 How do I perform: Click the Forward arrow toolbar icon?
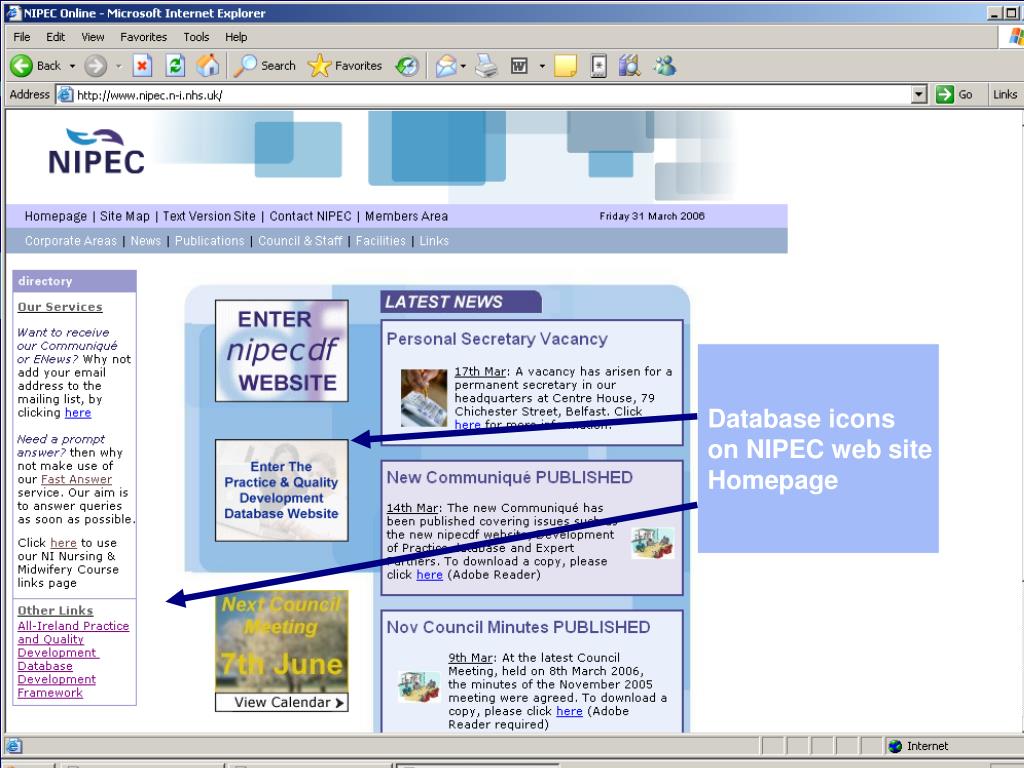[95, 65]
